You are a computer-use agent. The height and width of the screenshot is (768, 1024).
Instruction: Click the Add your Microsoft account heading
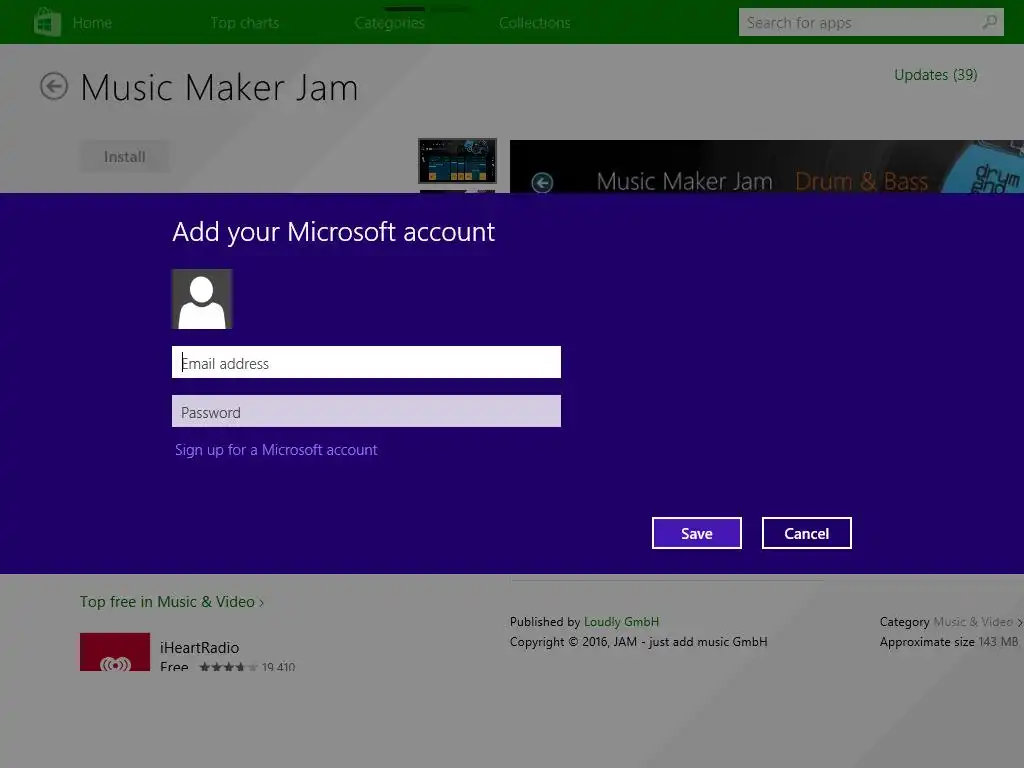(334, 232)
